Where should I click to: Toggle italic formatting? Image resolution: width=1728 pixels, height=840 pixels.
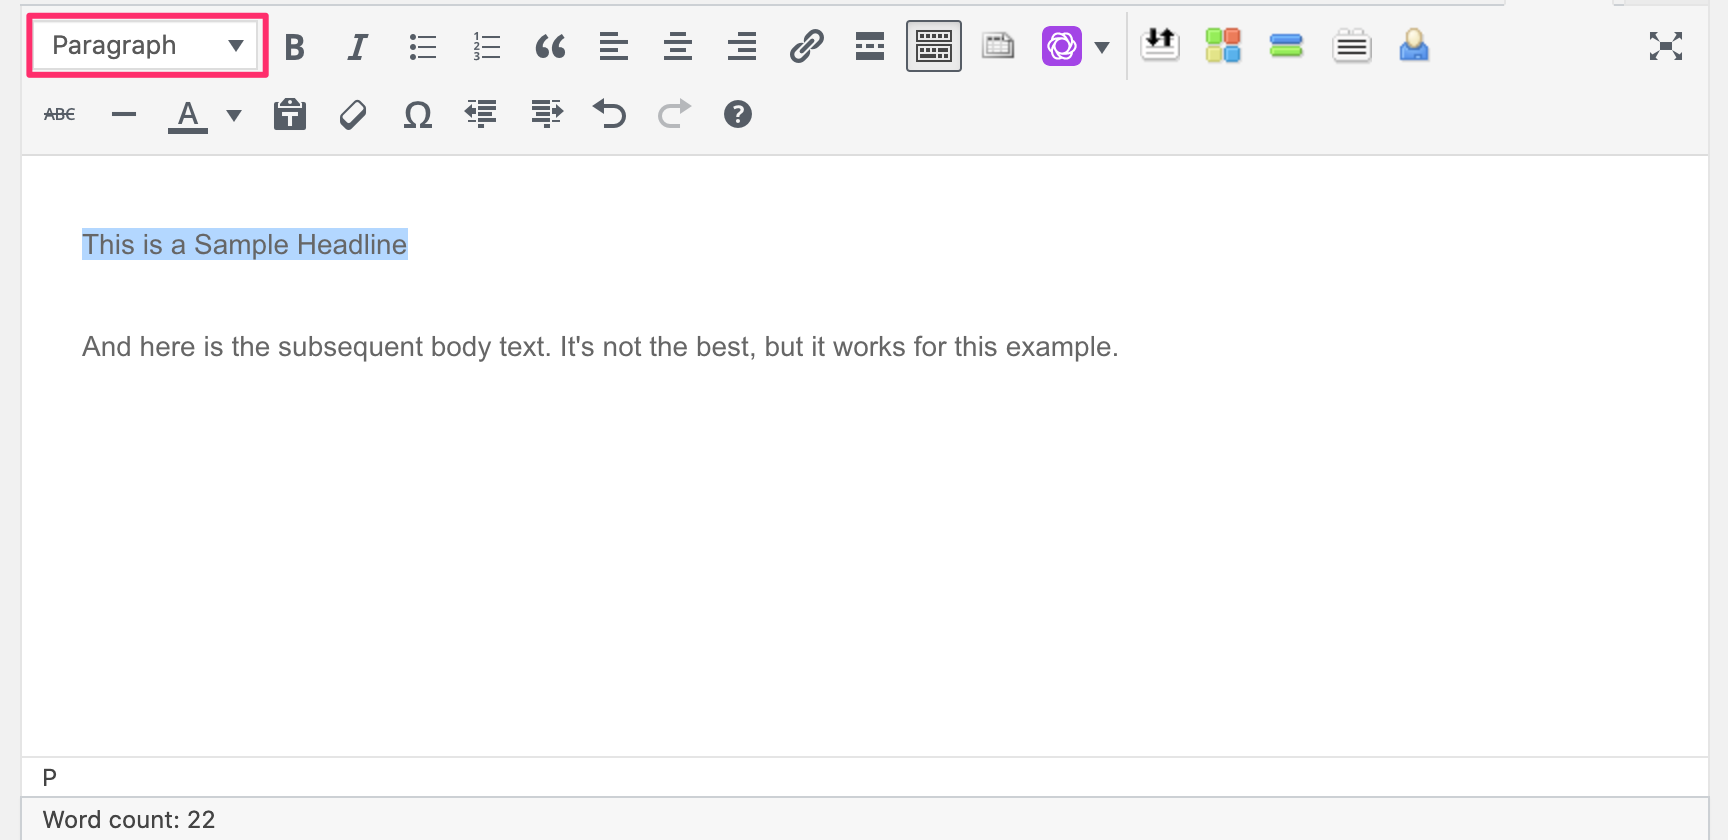click(357, 47)
